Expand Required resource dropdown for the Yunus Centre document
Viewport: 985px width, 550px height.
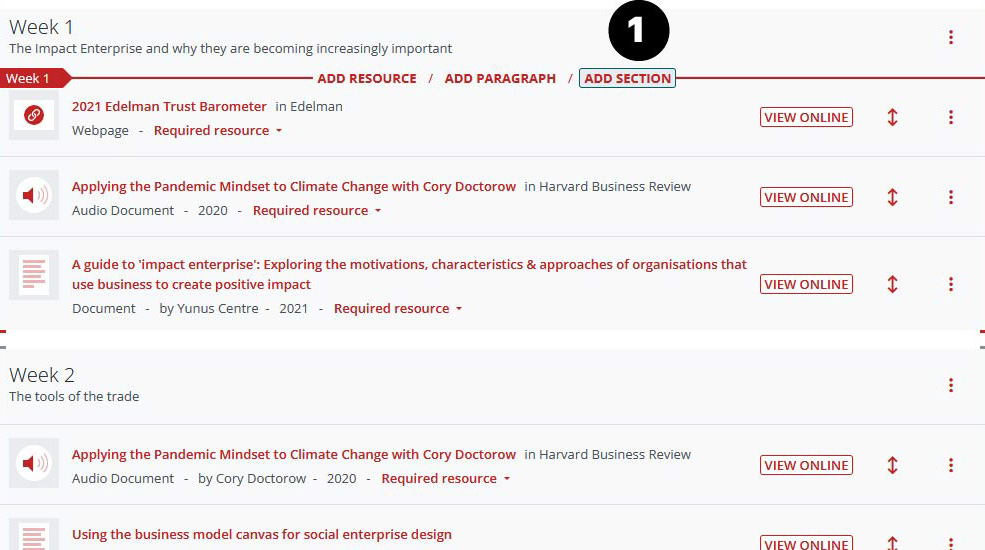(398, 309)
